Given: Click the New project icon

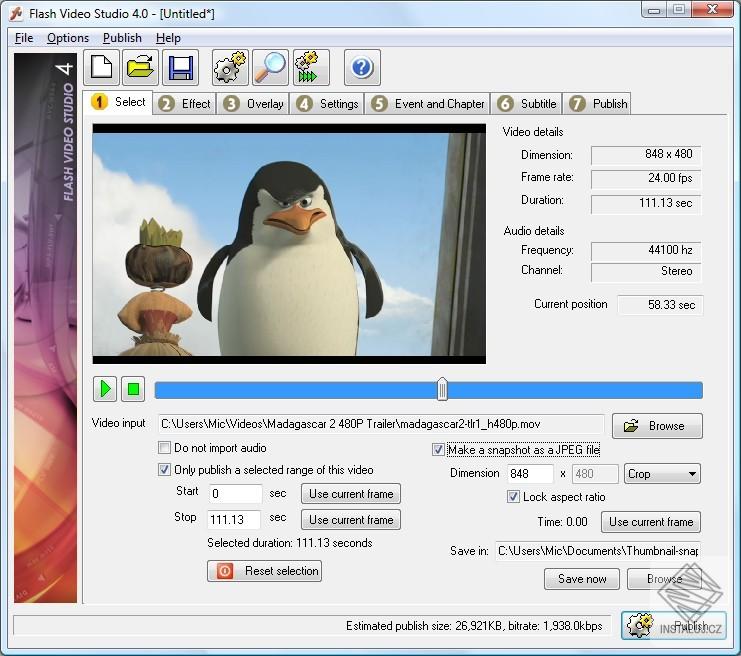Looking at the screenshot, I should point(101,68).
